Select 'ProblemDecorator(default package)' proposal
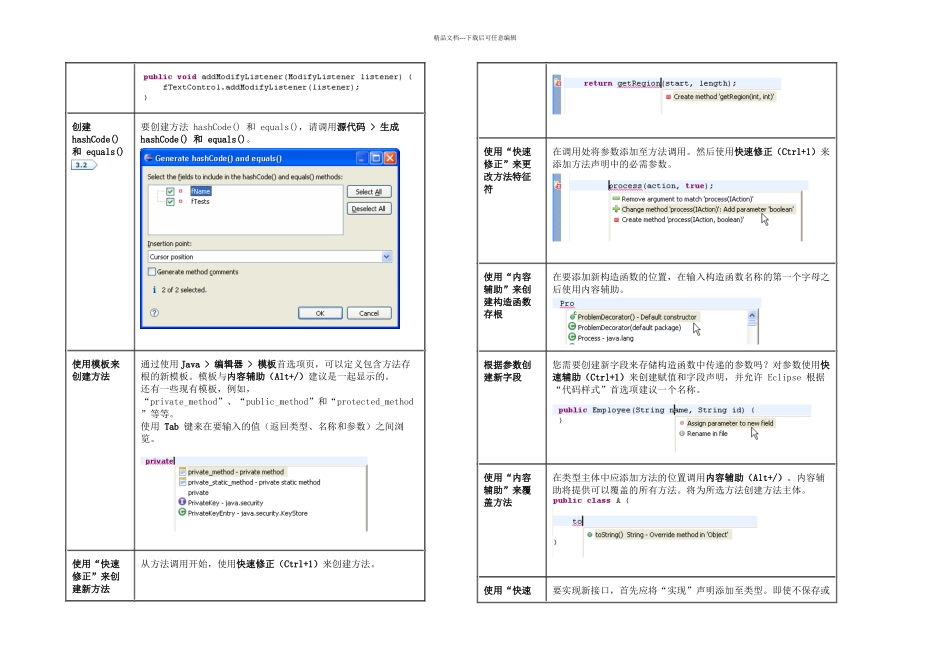The height and width of the screenshot is (672, 950). 629,328
